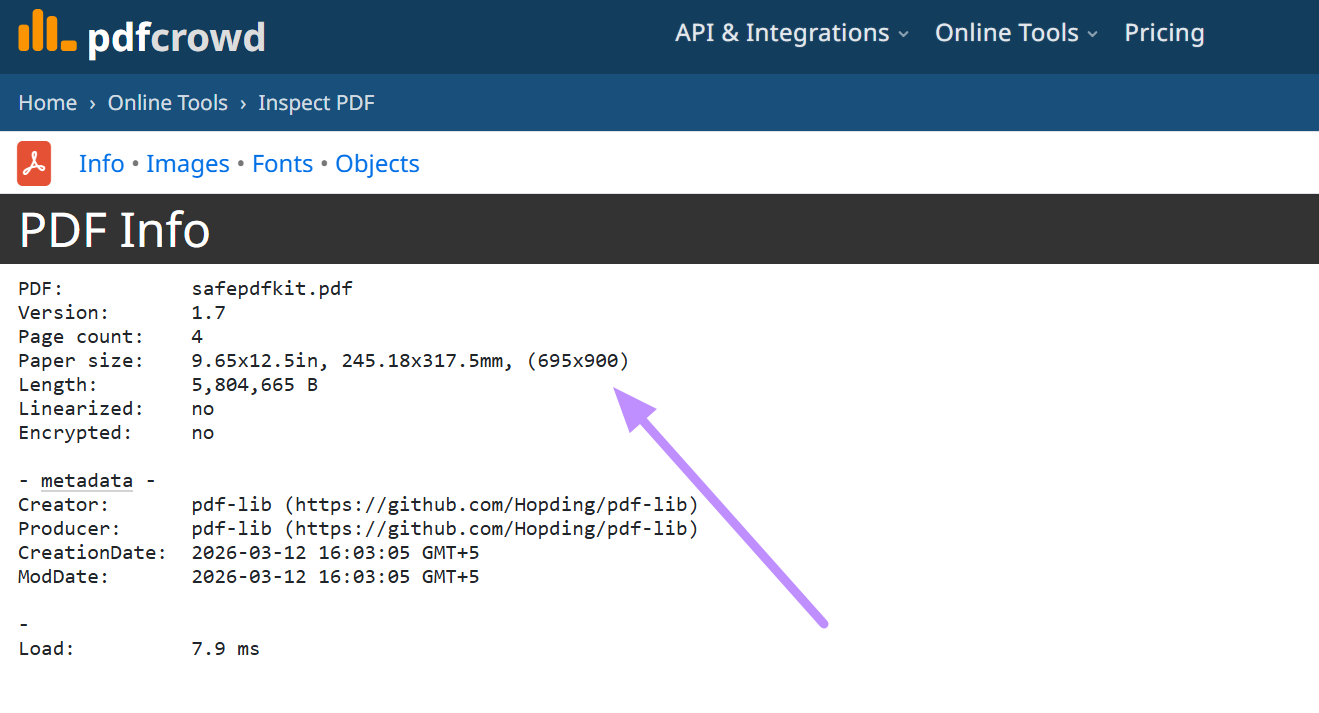Open the API & Integrations dropdown menu

(x=791, y=33)
